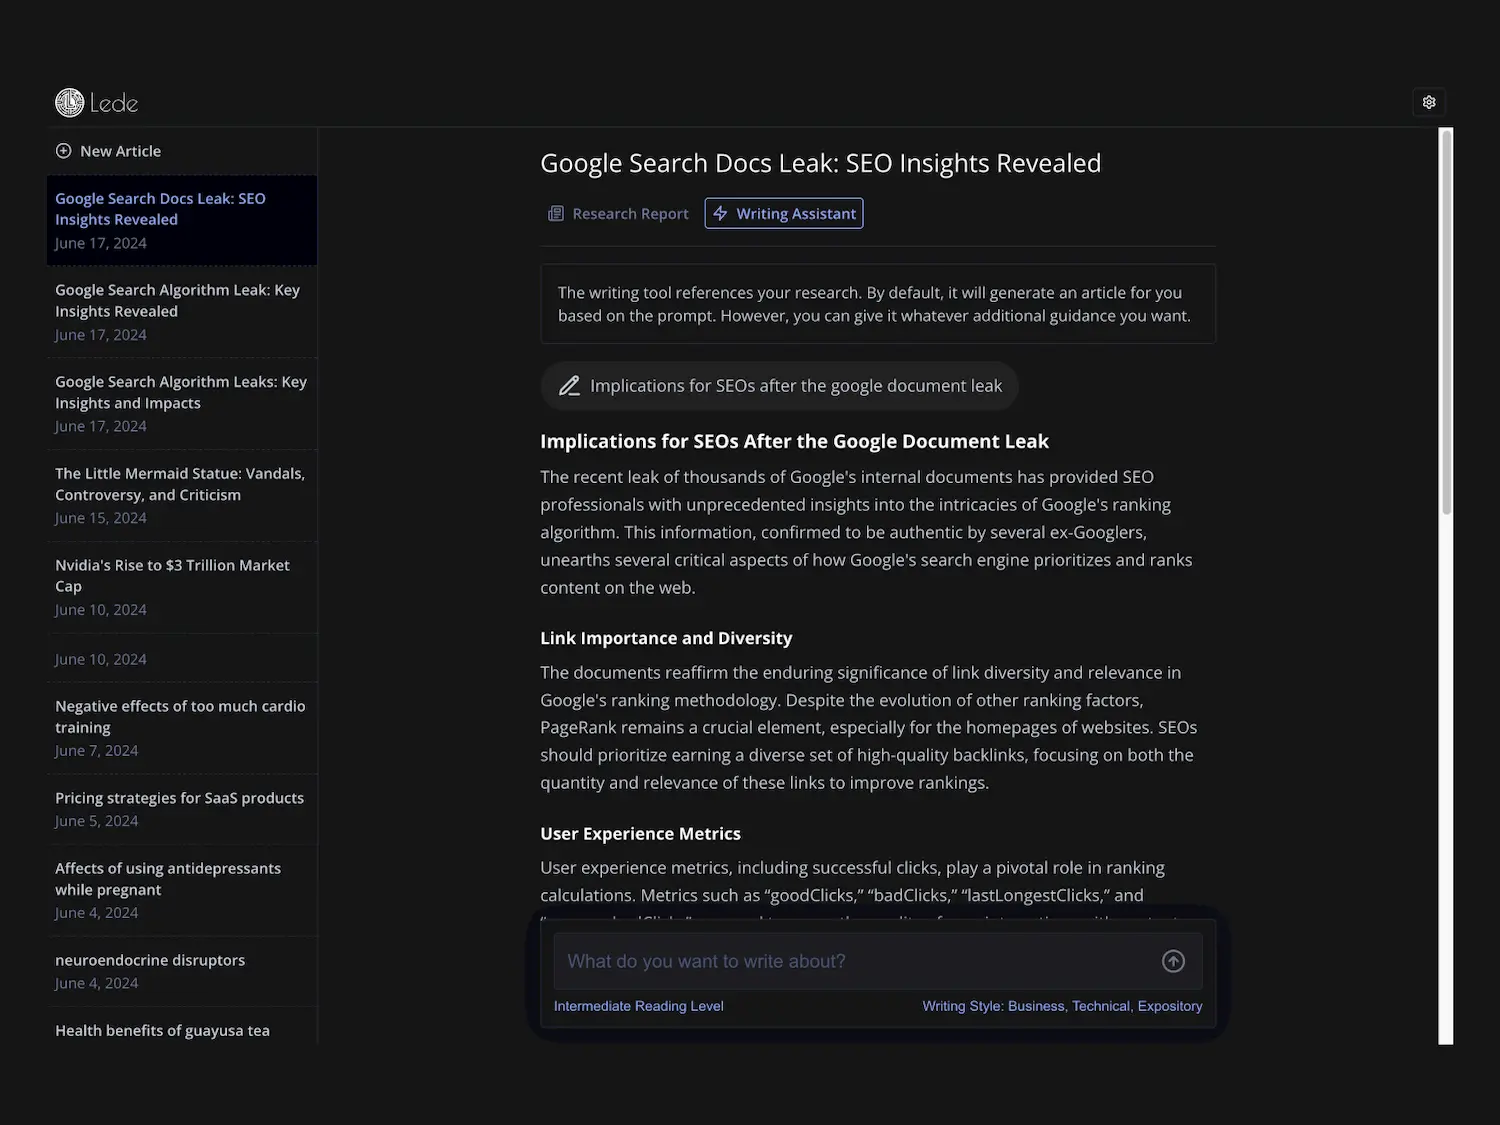Image resolution: width=1500 pixels, height=1125 pixels.
Task: Switch to the Research Report tab
Action: click(619, 213)
